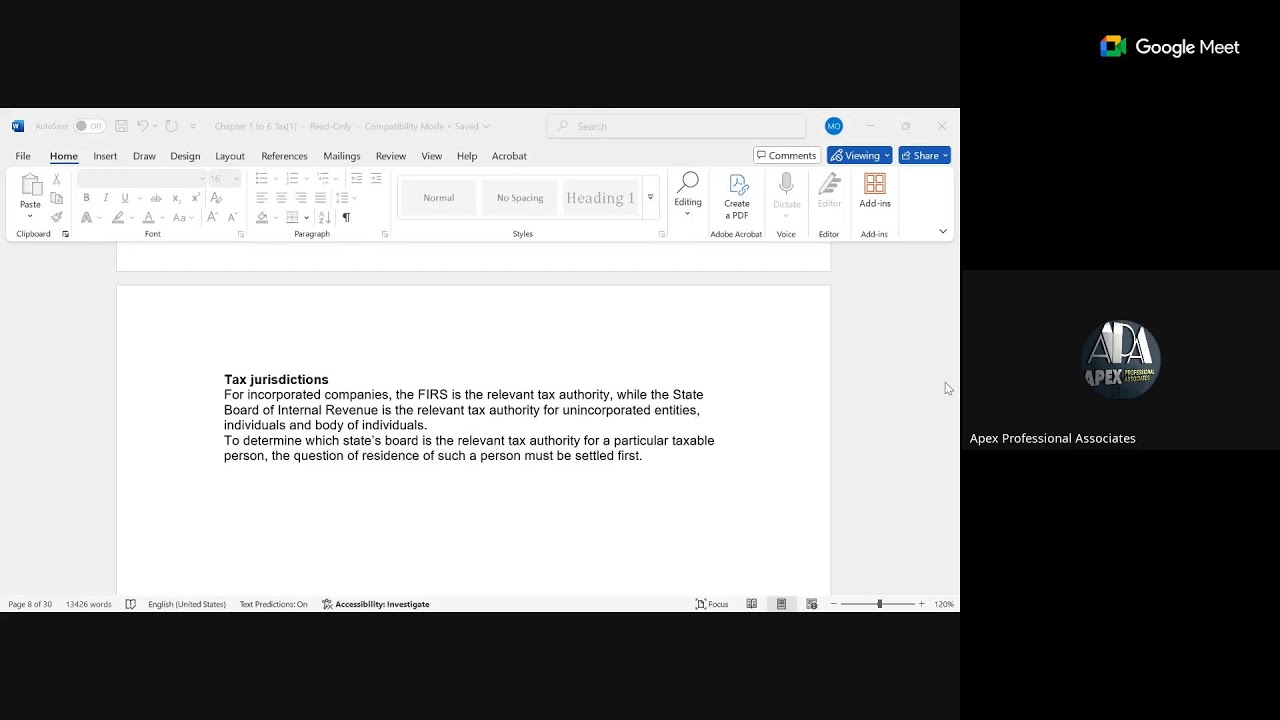Open the File menu
The image size is (1280, 720).
pos(23,156)
